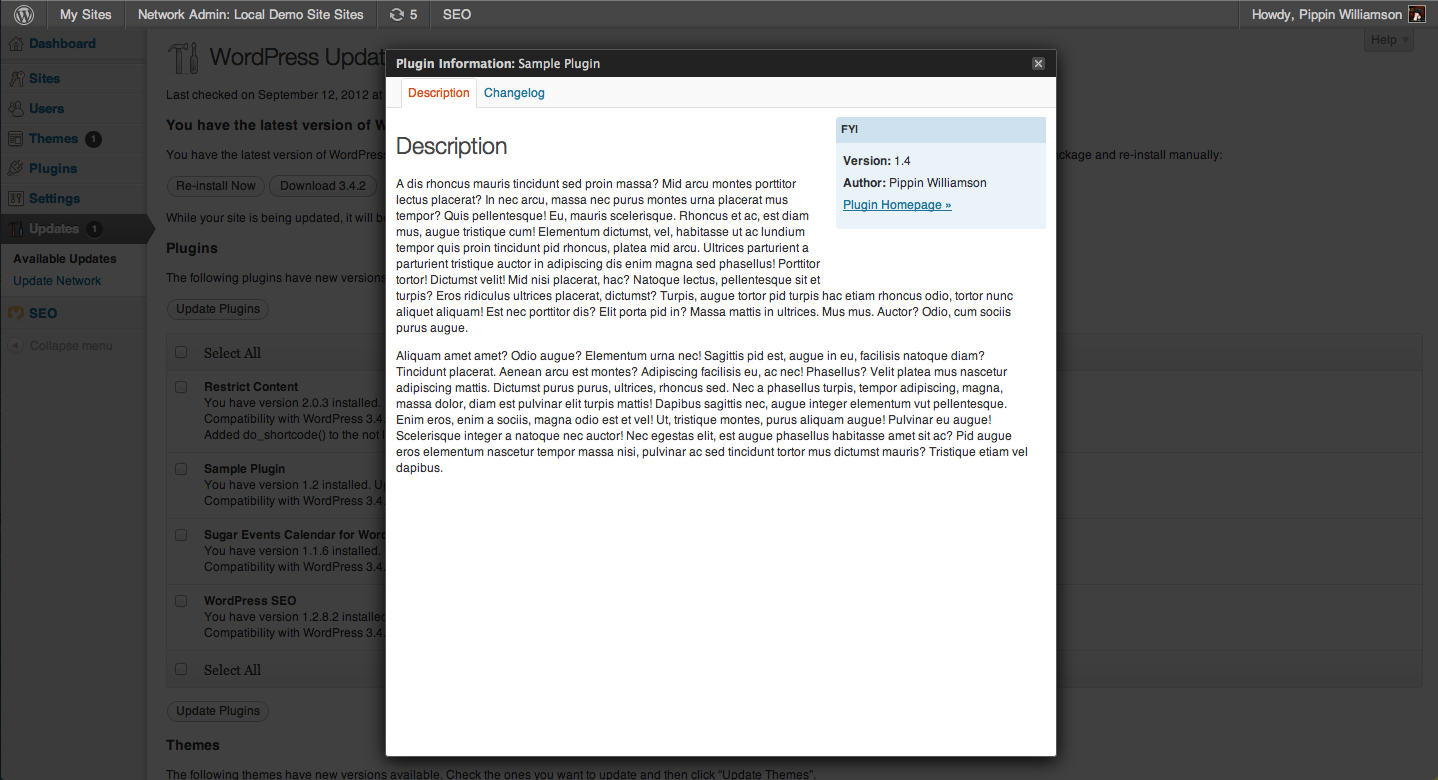Check the Sample Plugin checkbox
This screenshot has height=780, width=1438.
point(181,468)
